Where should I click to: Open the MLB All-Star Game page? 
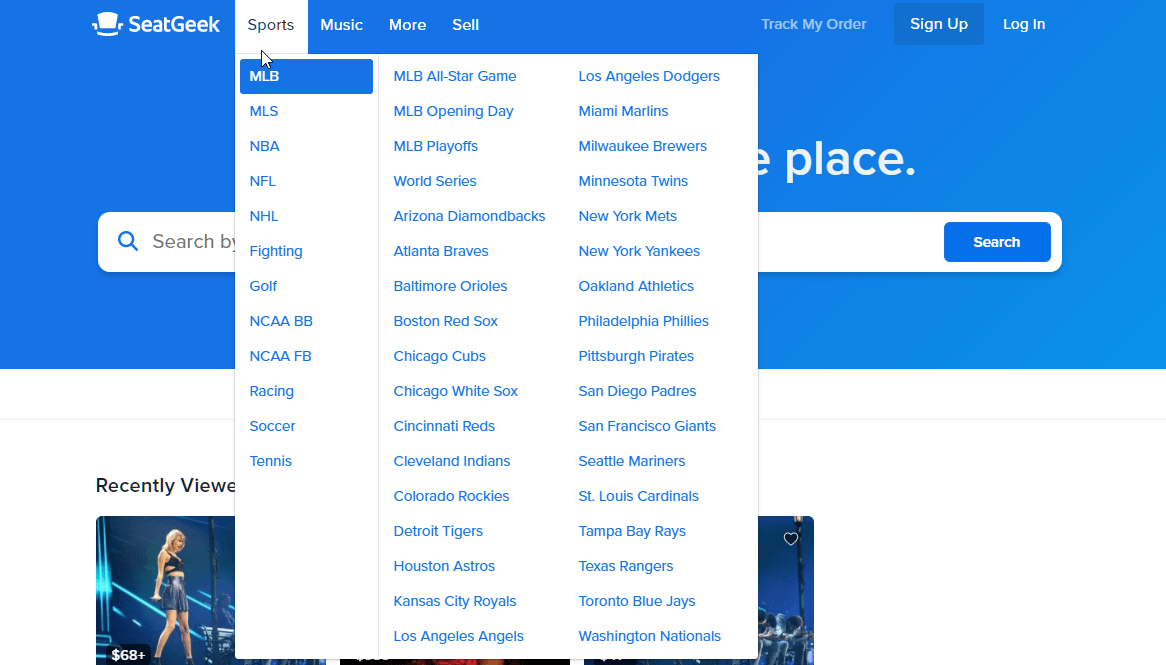pos(454,75)
